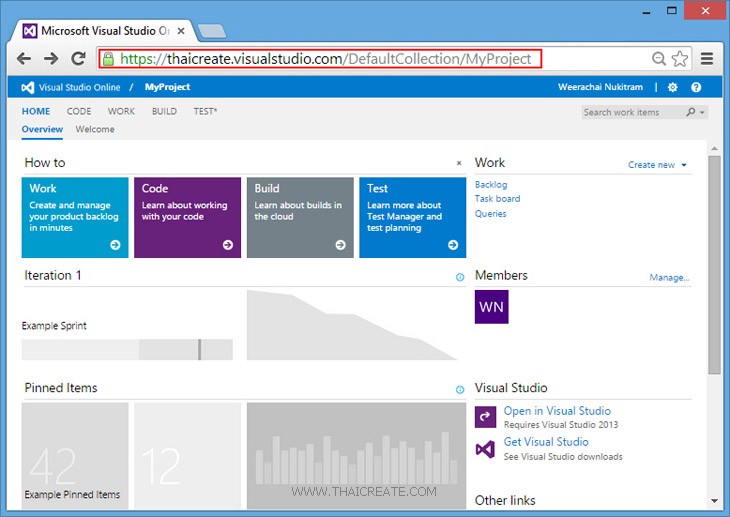Click the Iteration 1 heading
The image size is (730, 517).
[x=53, y=275]
